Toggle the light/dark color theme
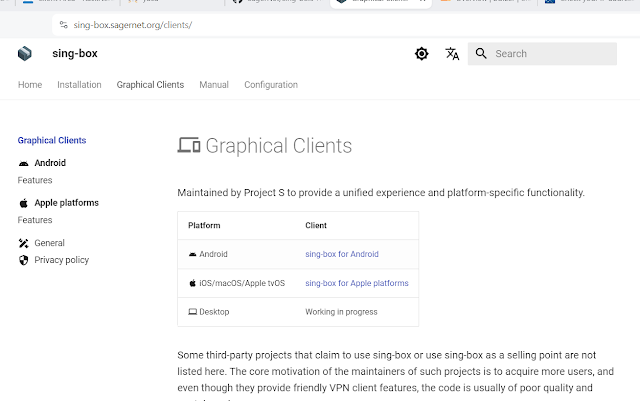Viewport: 640px width, 401px height. 422,54
